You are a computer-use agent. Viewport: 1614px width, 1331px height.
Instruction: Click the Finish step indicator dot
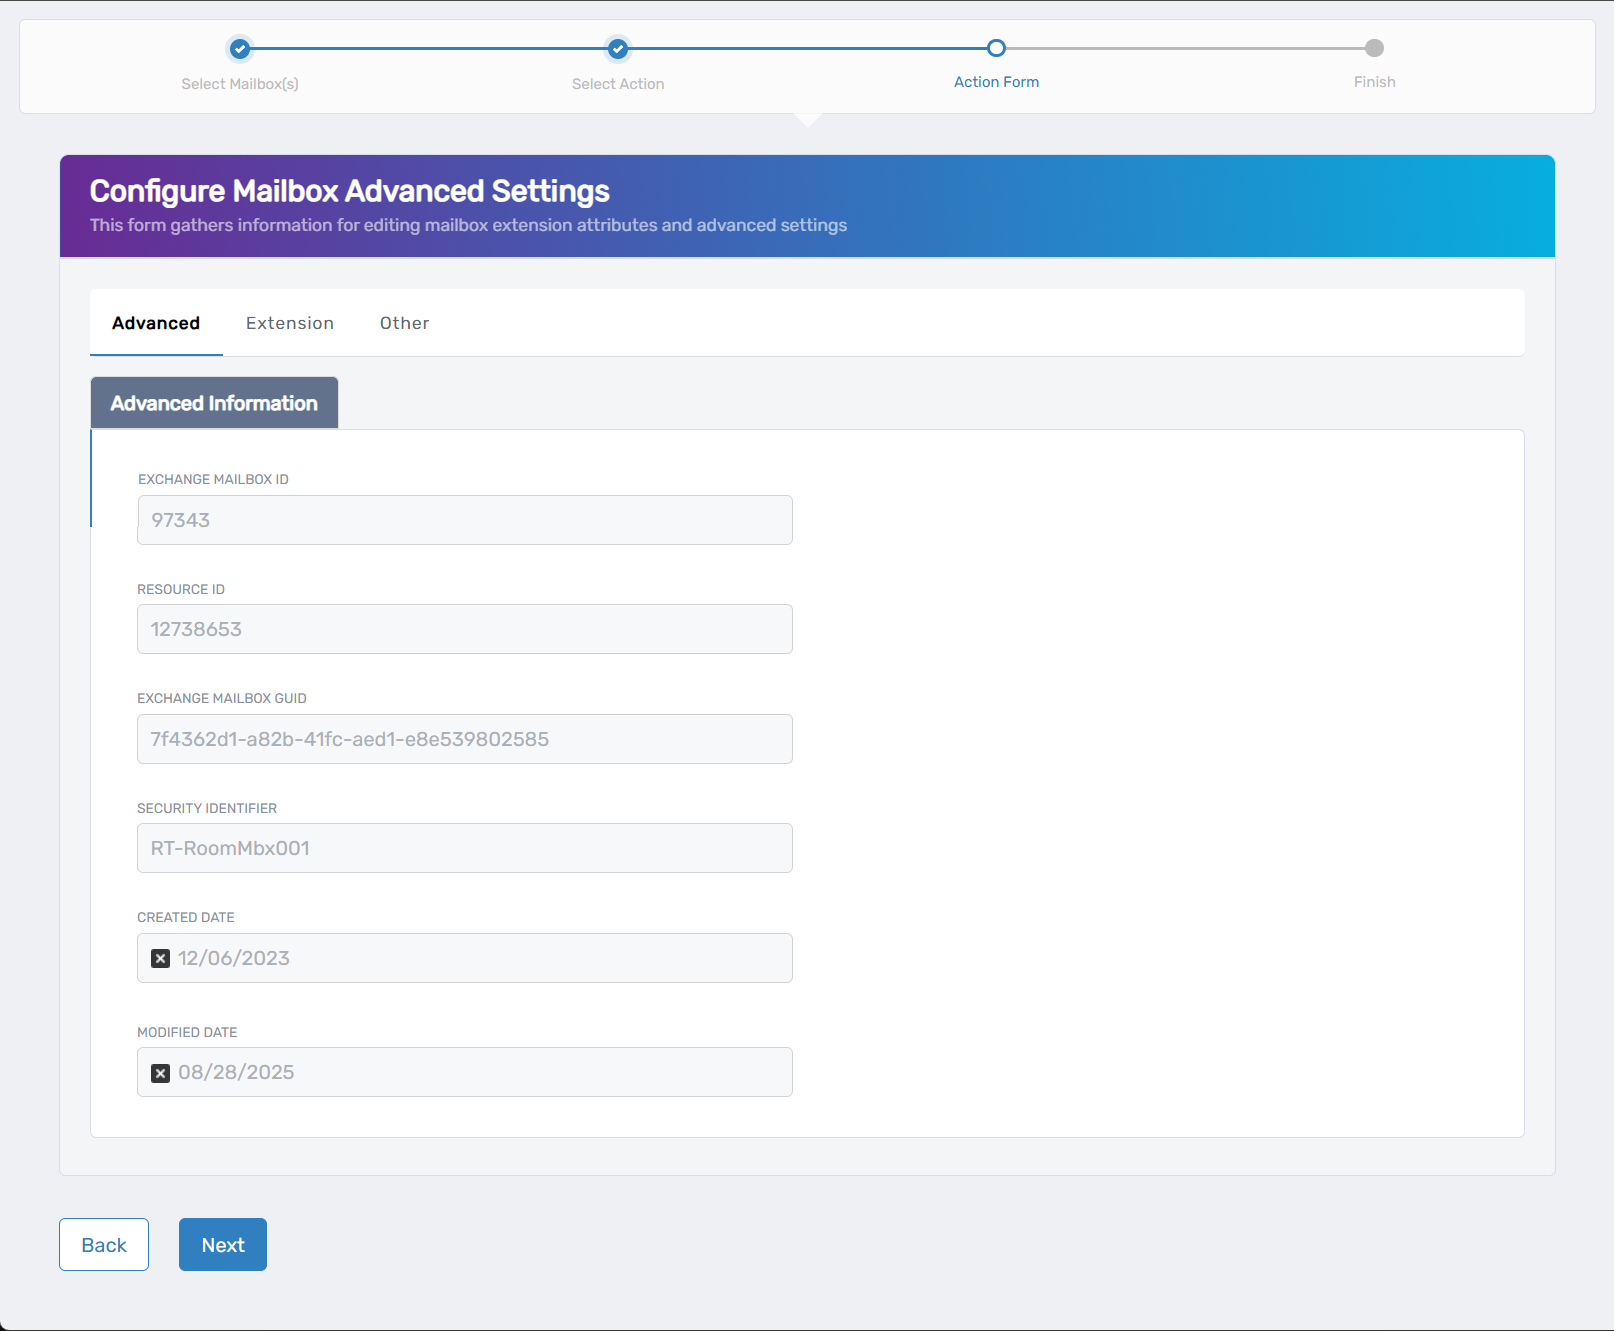pos(1373,48)
